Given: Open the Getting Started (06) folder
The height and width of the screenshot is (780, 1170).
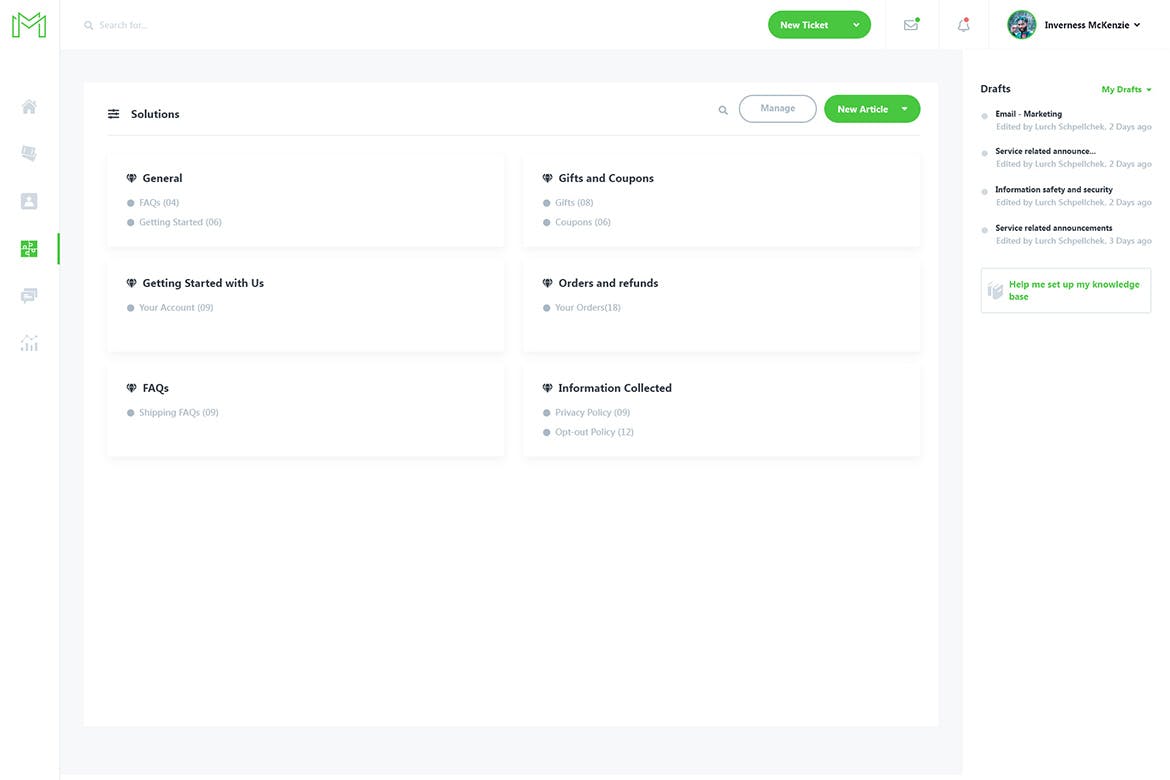Looking at the screenshot, I should [x=180, y=222].
